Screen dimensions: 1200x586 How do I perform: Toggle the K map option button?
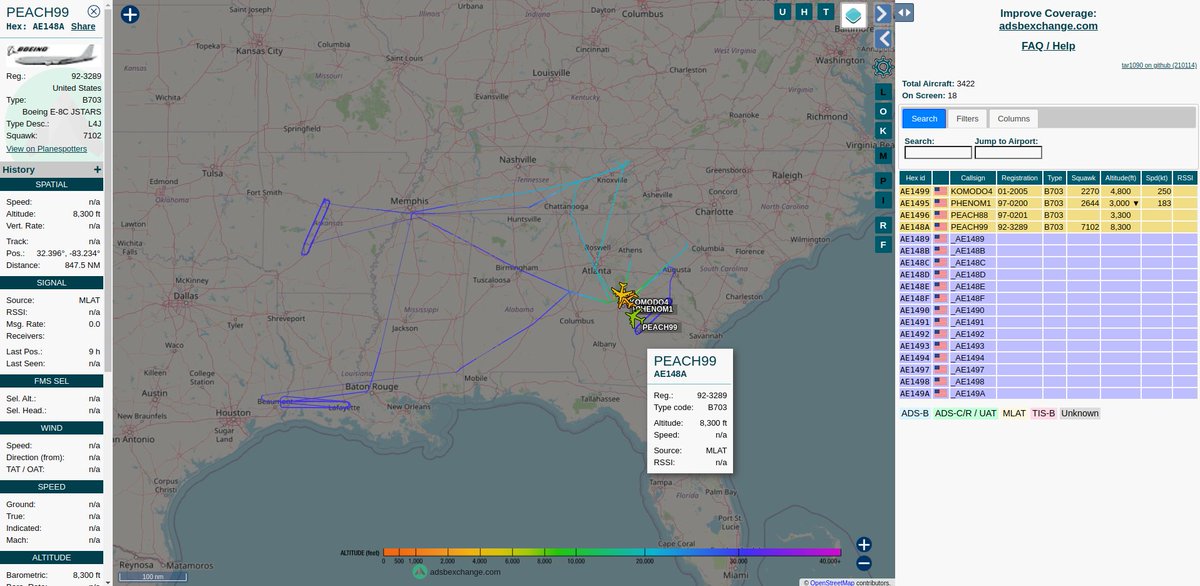[883, 132]
